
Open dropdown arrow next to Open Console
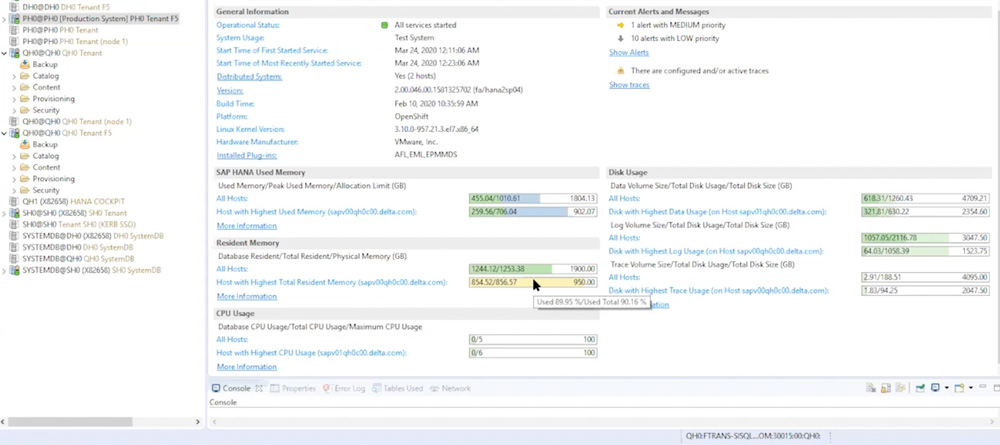click(970, 388)
